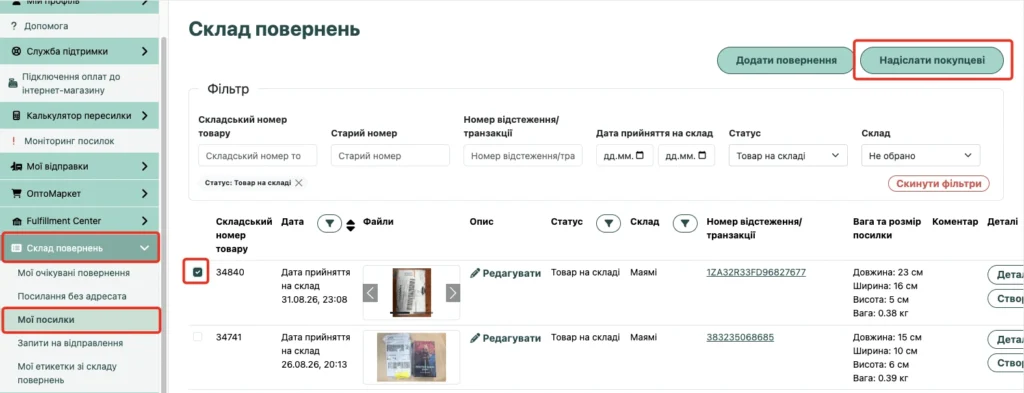Toggle Дата column sort arrows
1024x393 pixels.
tap(351, 225)
